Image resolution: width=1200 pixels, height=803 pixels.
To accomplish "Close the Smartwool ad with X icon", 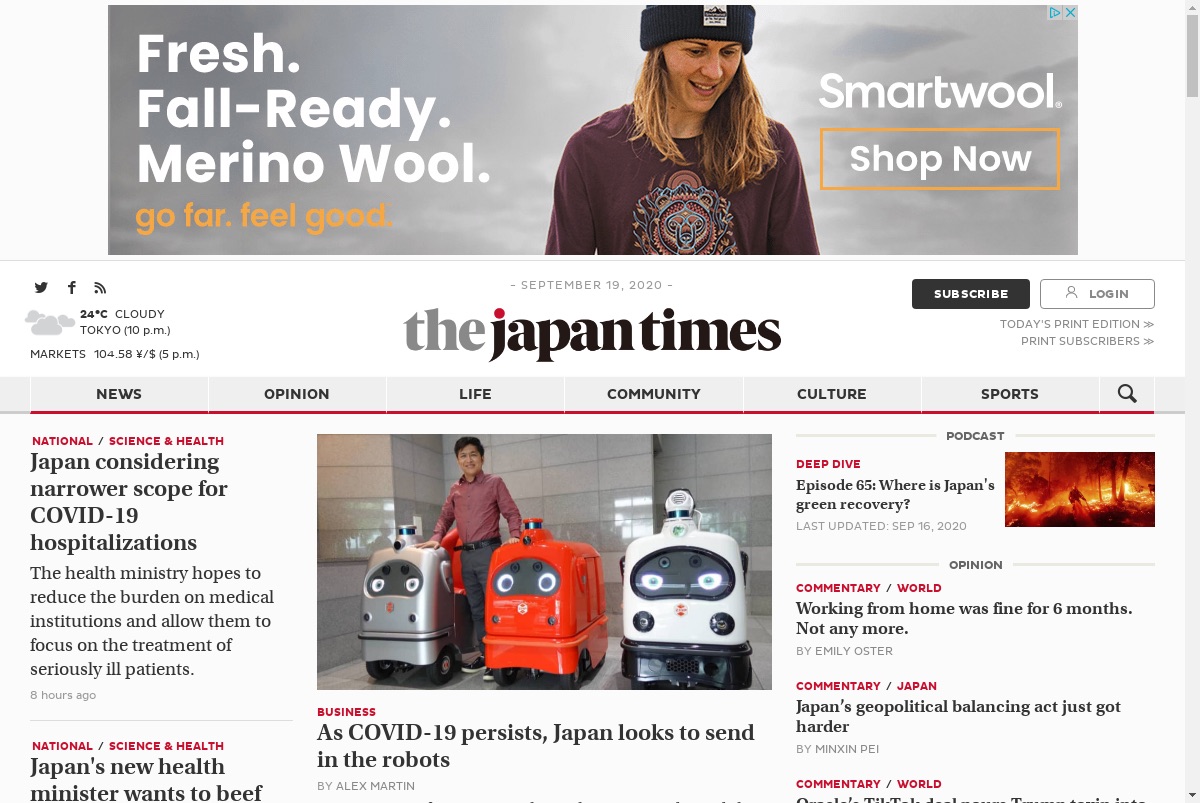I will tap(1070, 13).
